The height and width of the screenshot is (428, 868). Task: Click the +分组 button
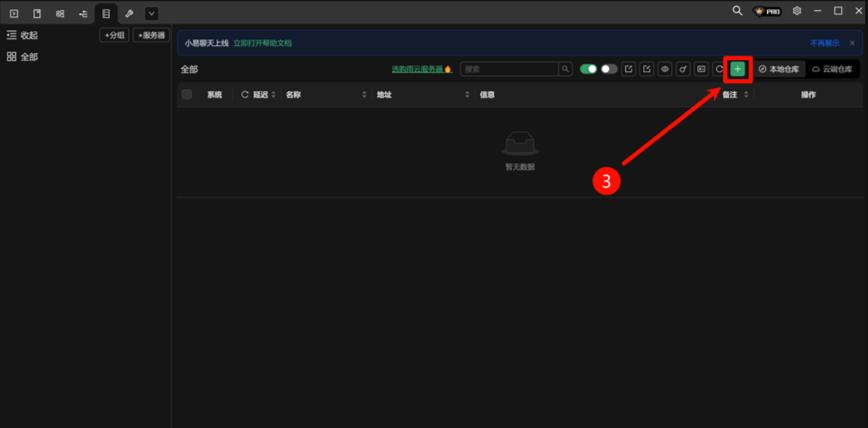point(114,35)
